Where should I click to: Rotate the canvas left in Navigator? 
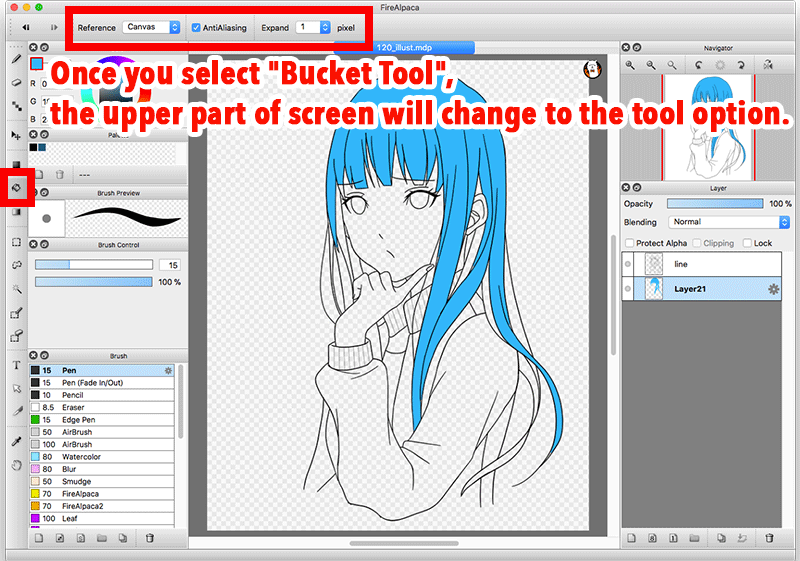tap(697, 65)
